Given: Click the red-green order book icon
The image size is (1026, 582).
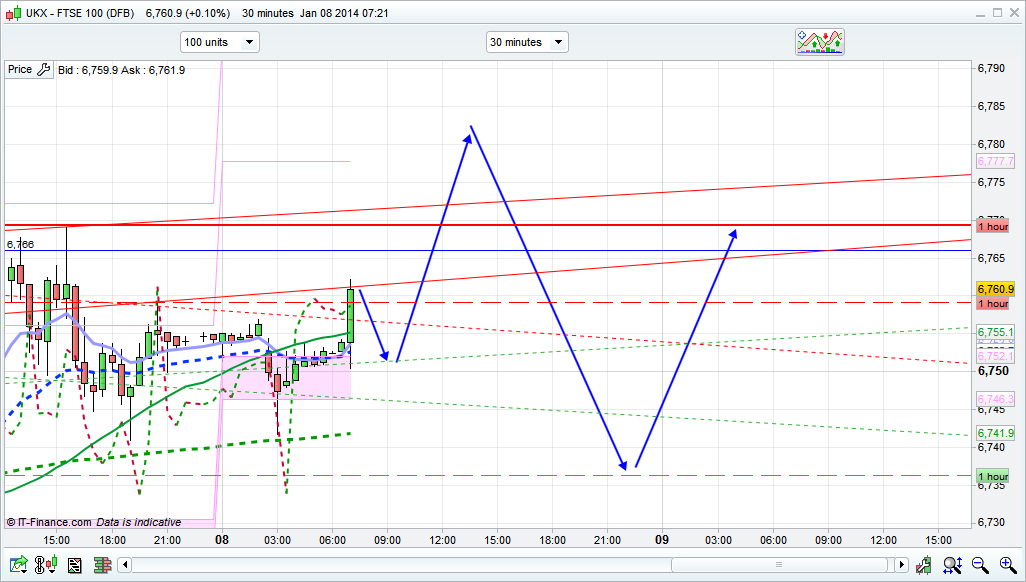Looking at the screenshot, I should 100,566.
